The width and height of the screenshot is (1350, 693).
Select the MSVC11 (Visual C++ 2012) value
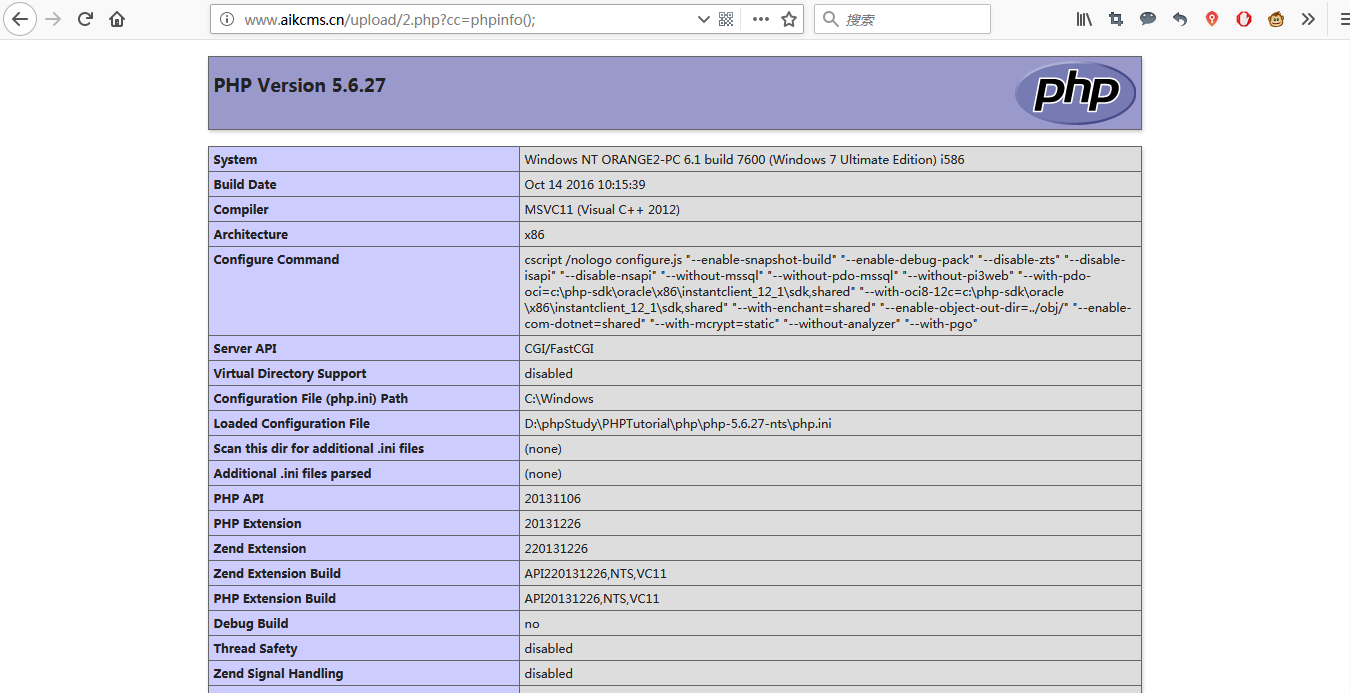(x=602, y=210)
